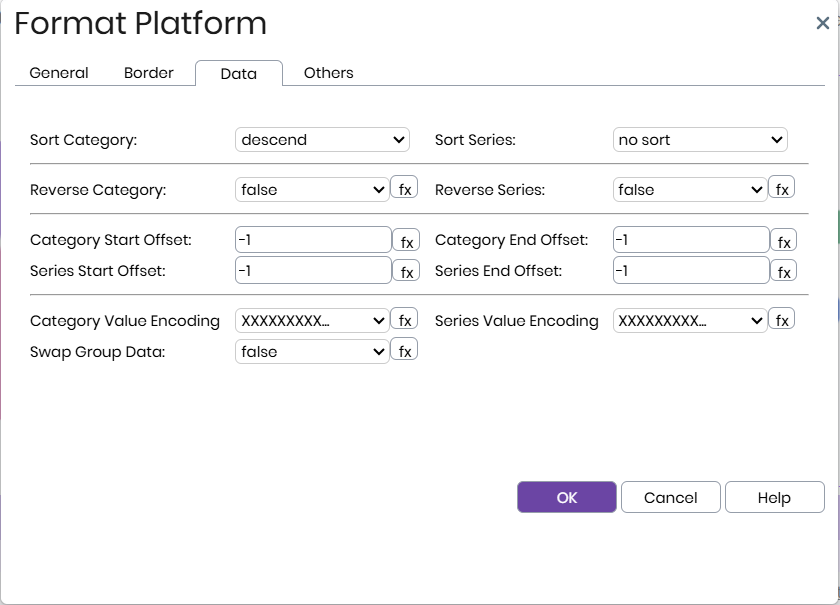This screenshot has height=605, width=840.
Task: Open the Sort Category dropdown
Action: click(322, 140)
